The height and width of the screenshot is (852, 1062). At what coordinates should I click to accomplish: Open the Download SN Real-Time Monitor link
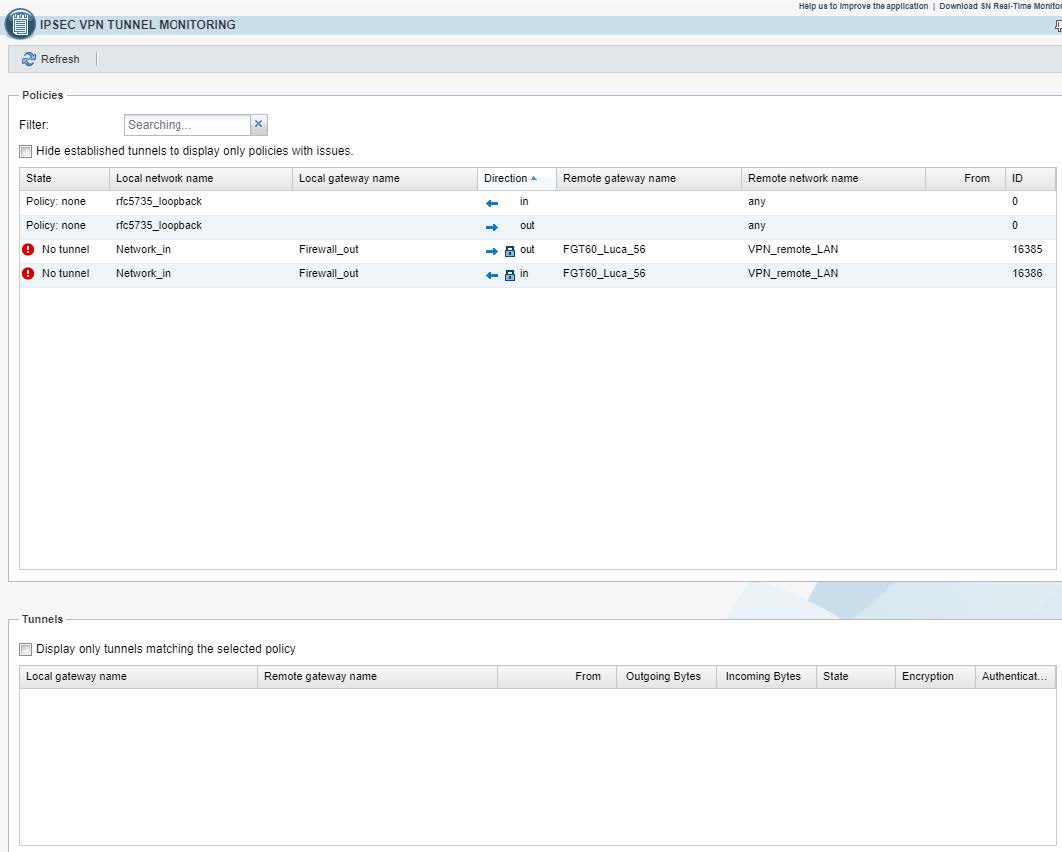click(1000, 6)
